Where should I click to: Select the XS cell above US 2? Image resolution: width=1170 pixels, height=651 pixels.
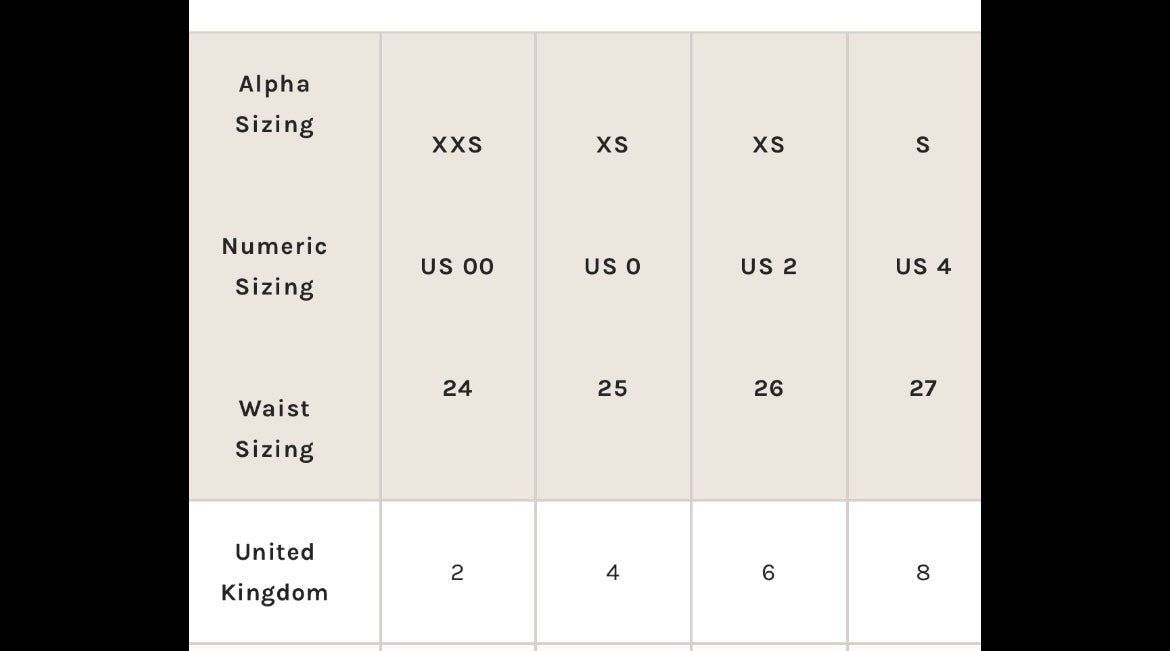pos(768,145)
